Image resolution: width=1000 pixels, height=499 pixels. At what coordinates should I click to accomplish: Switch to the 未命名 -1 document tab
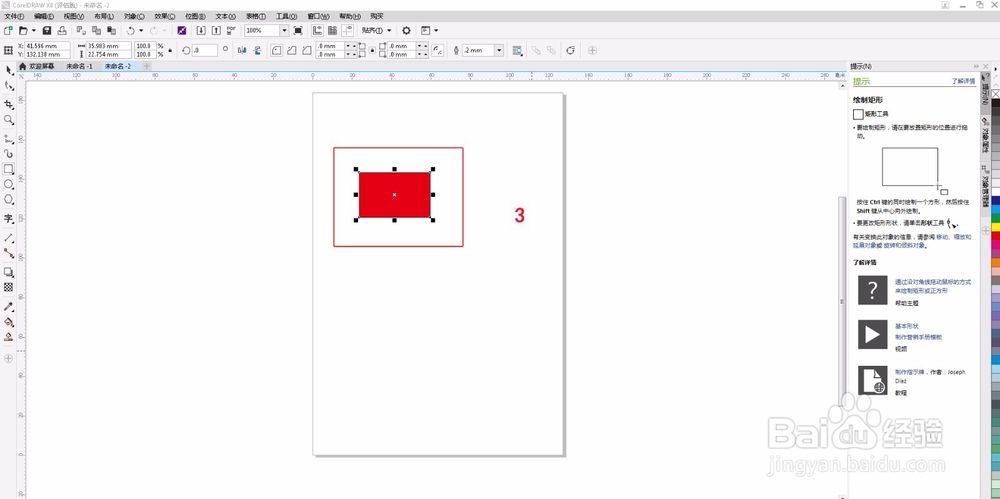coord(80,66)
